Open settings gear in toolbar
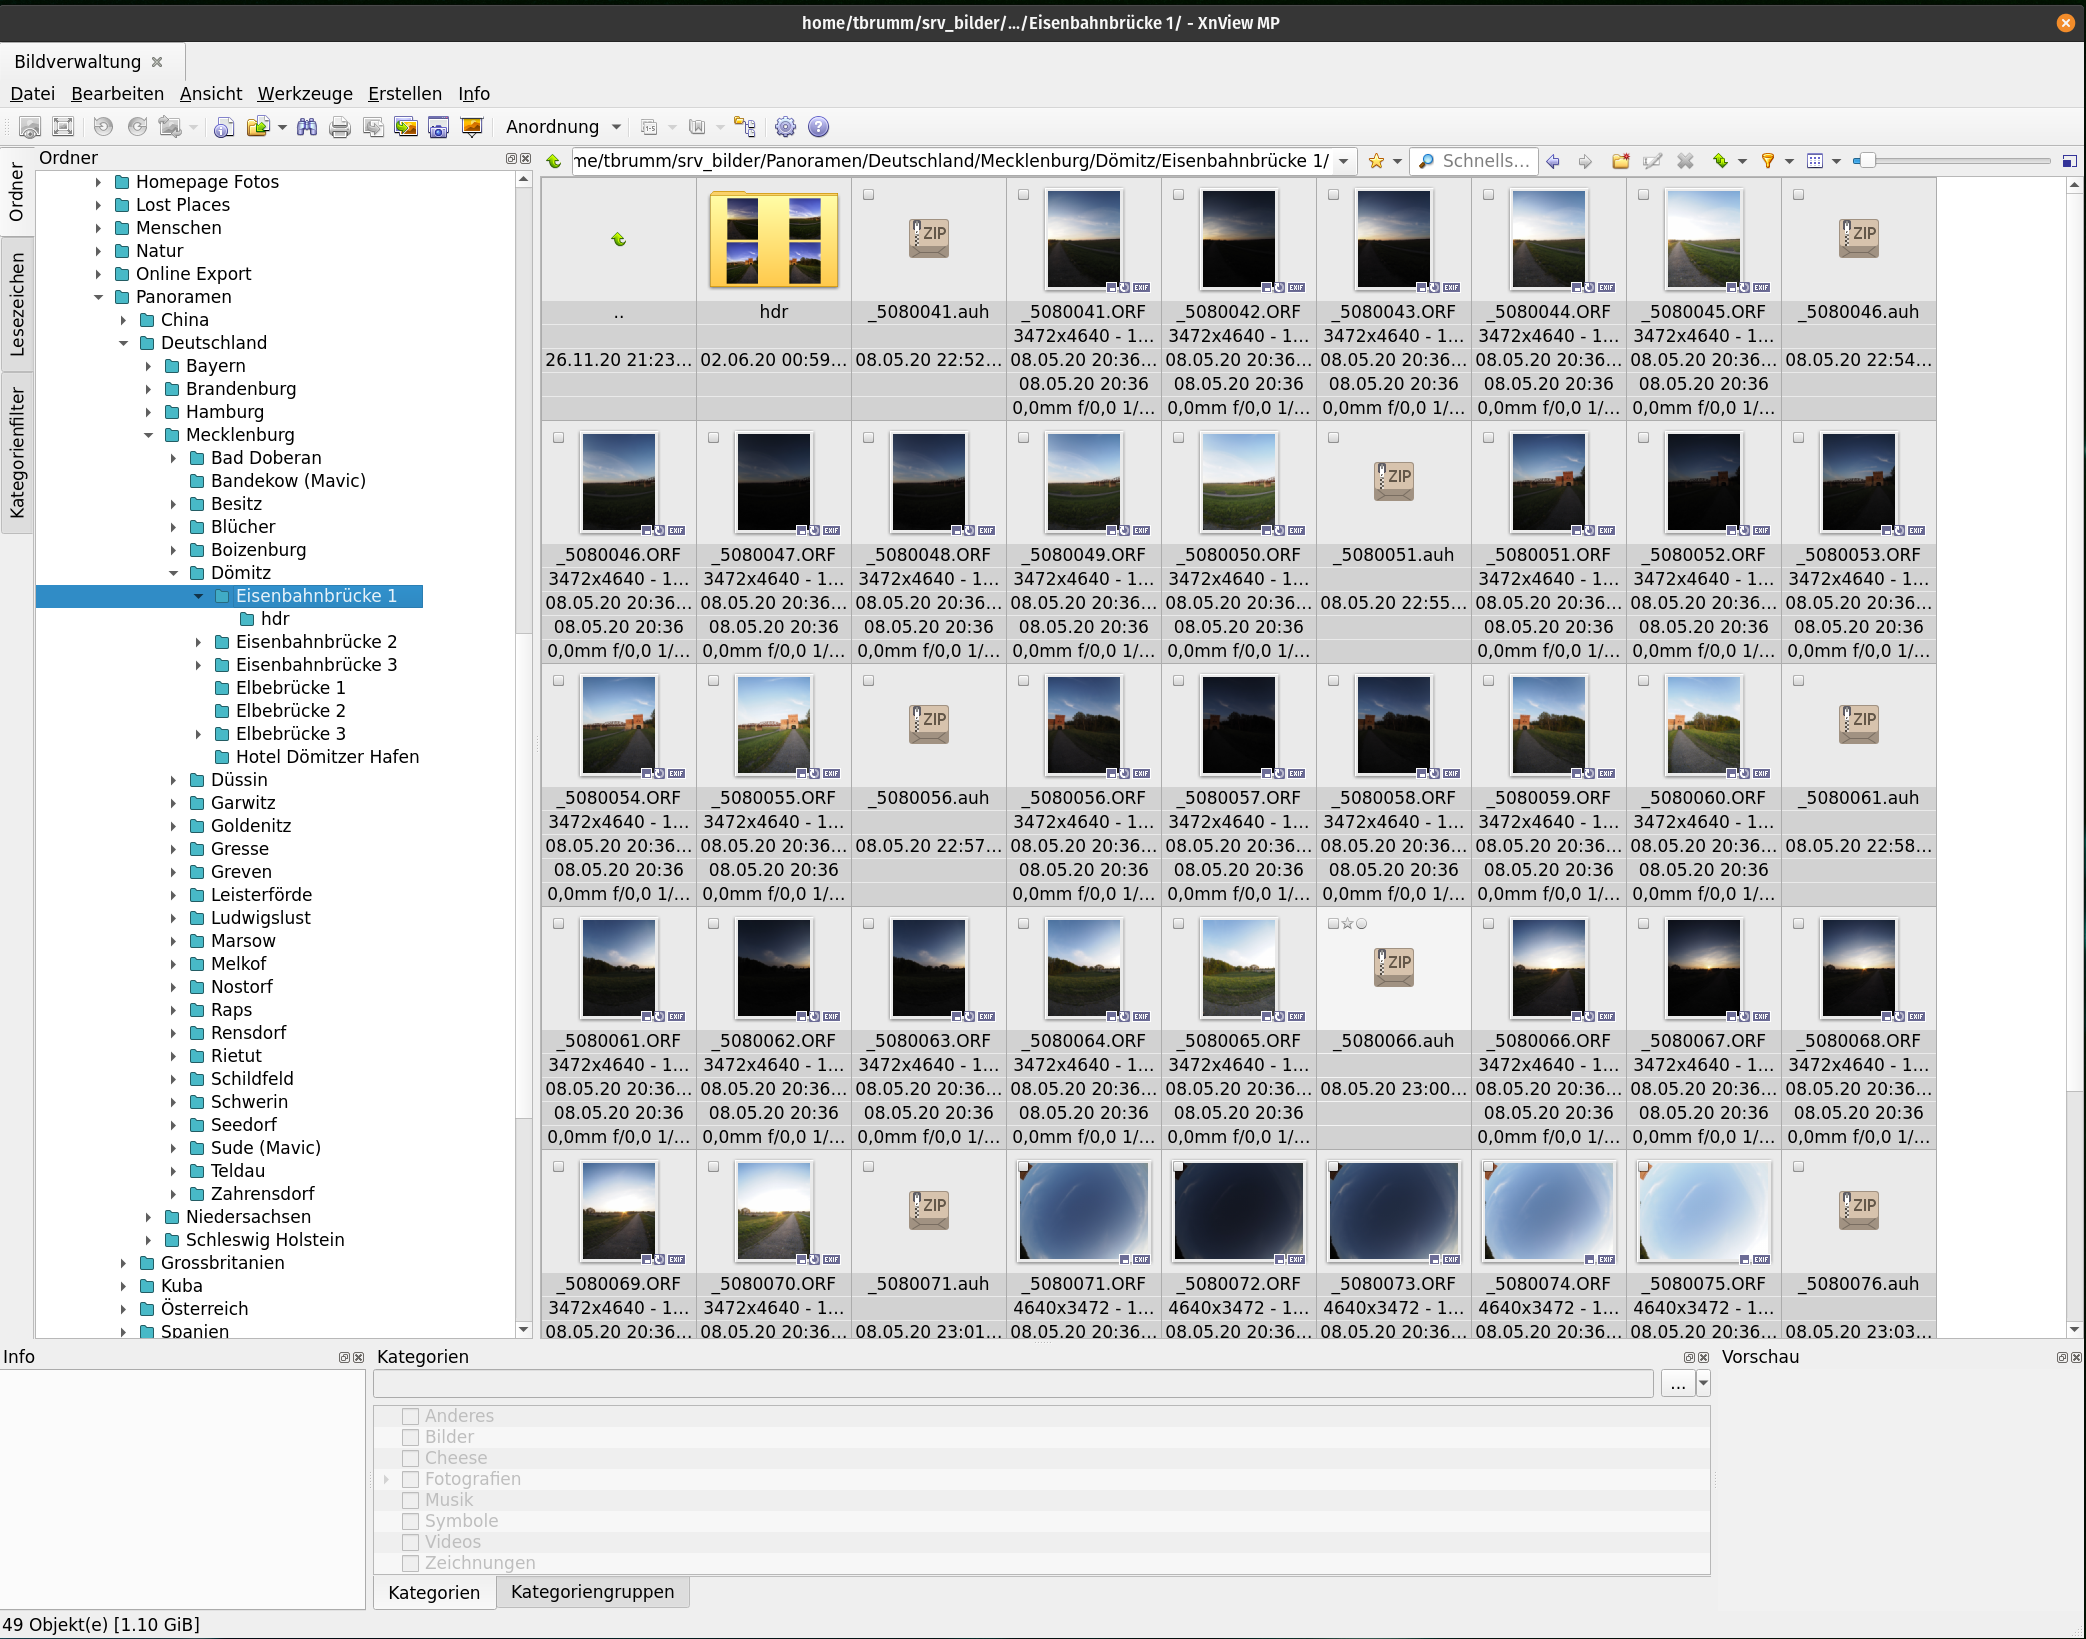 click(786, 127)
